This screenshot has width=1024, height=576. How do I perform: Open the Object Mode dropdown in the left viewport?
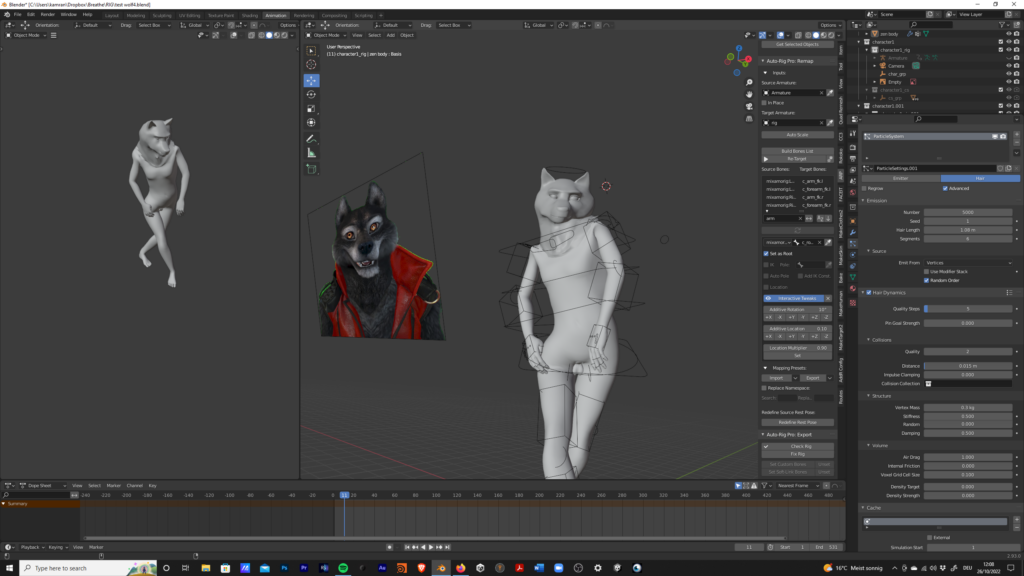[x=26, y=35]
